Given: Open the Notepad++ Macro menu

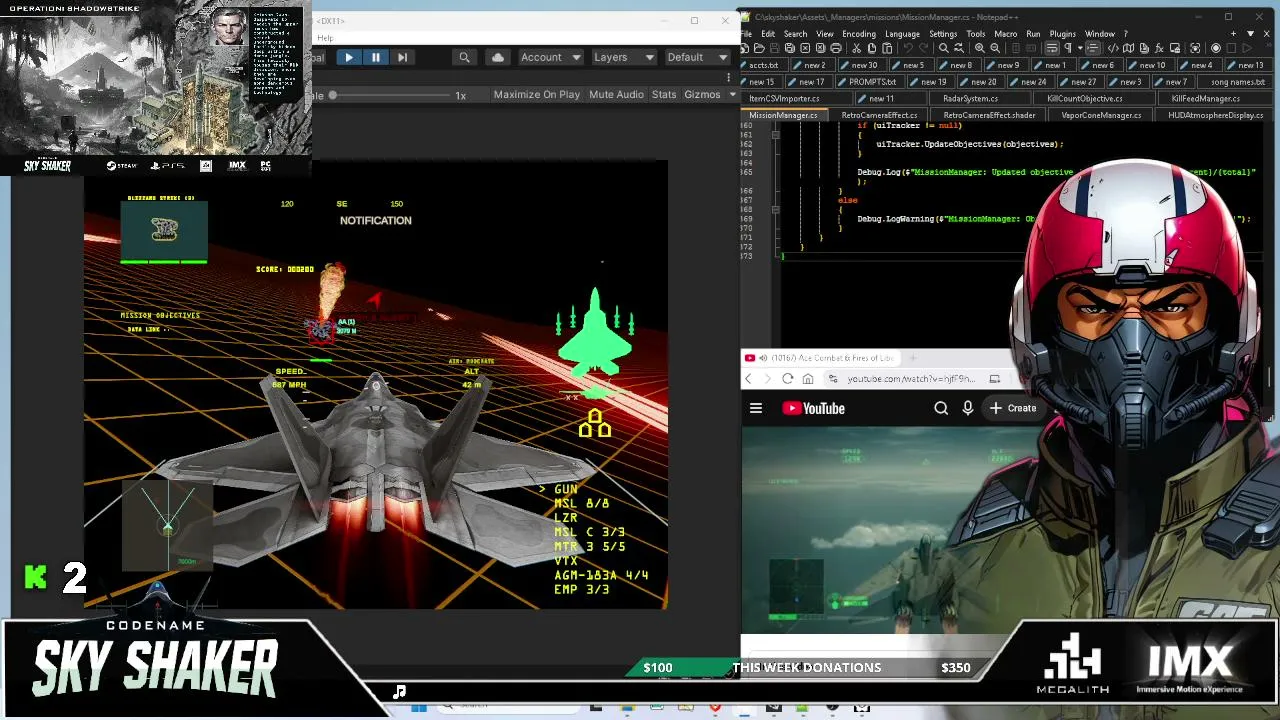Looking at the screenshot, I should click(1005, 34).
